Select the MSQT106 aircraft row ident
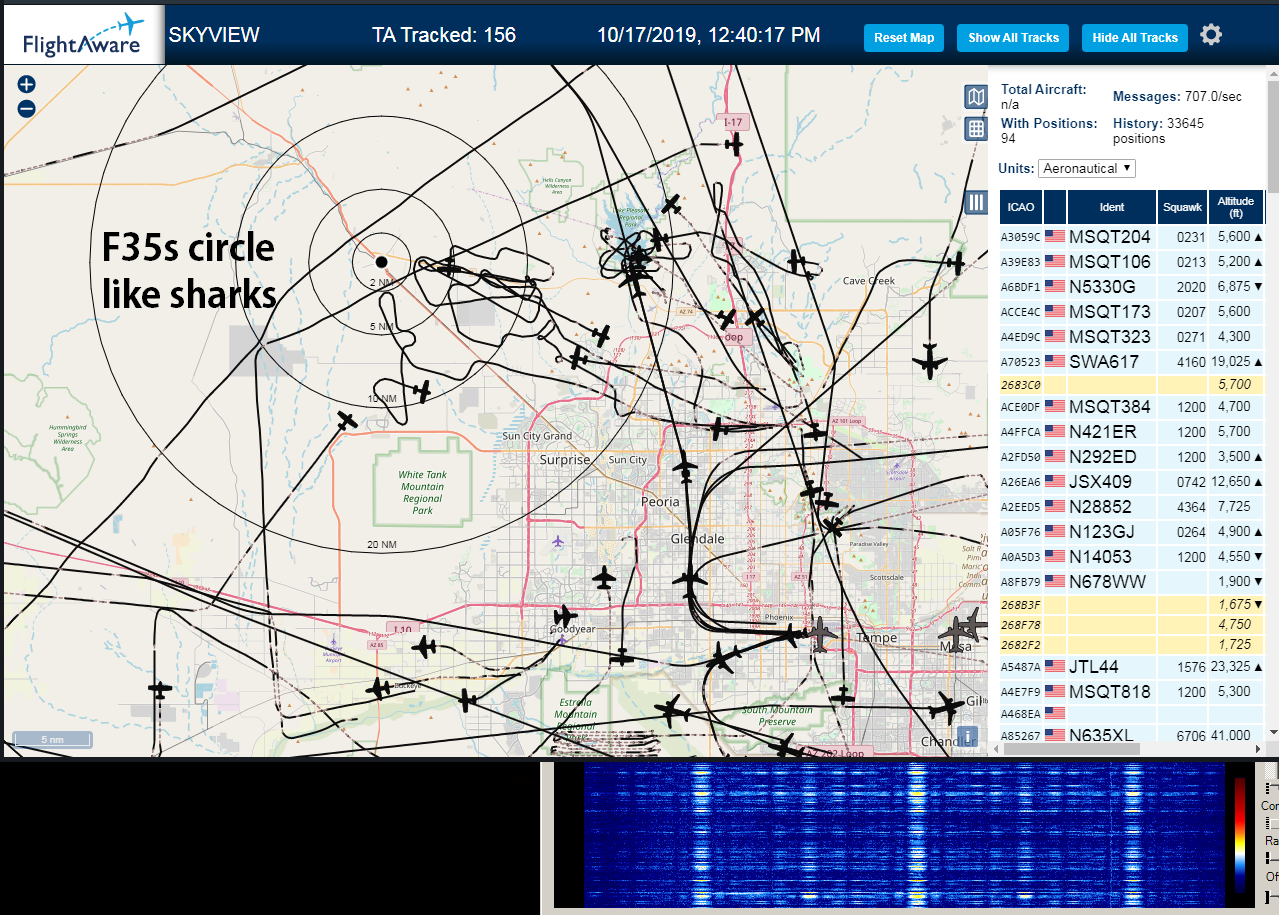This screenshot has height=915, width=1279. click(x=1109, y=262)
